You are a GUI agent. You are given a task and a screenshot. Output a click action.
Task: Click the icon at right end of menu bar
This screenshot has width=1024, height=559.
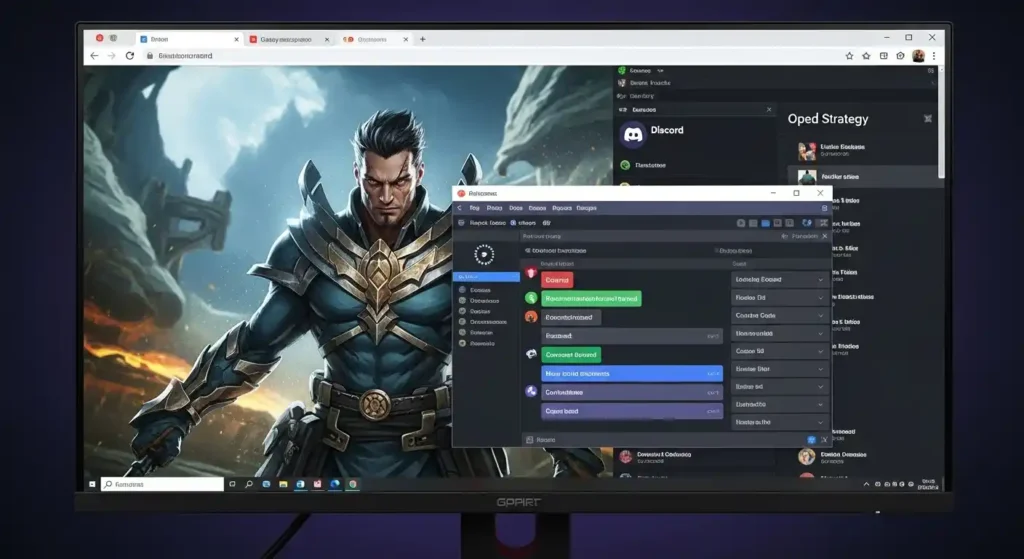coord(824,208)
